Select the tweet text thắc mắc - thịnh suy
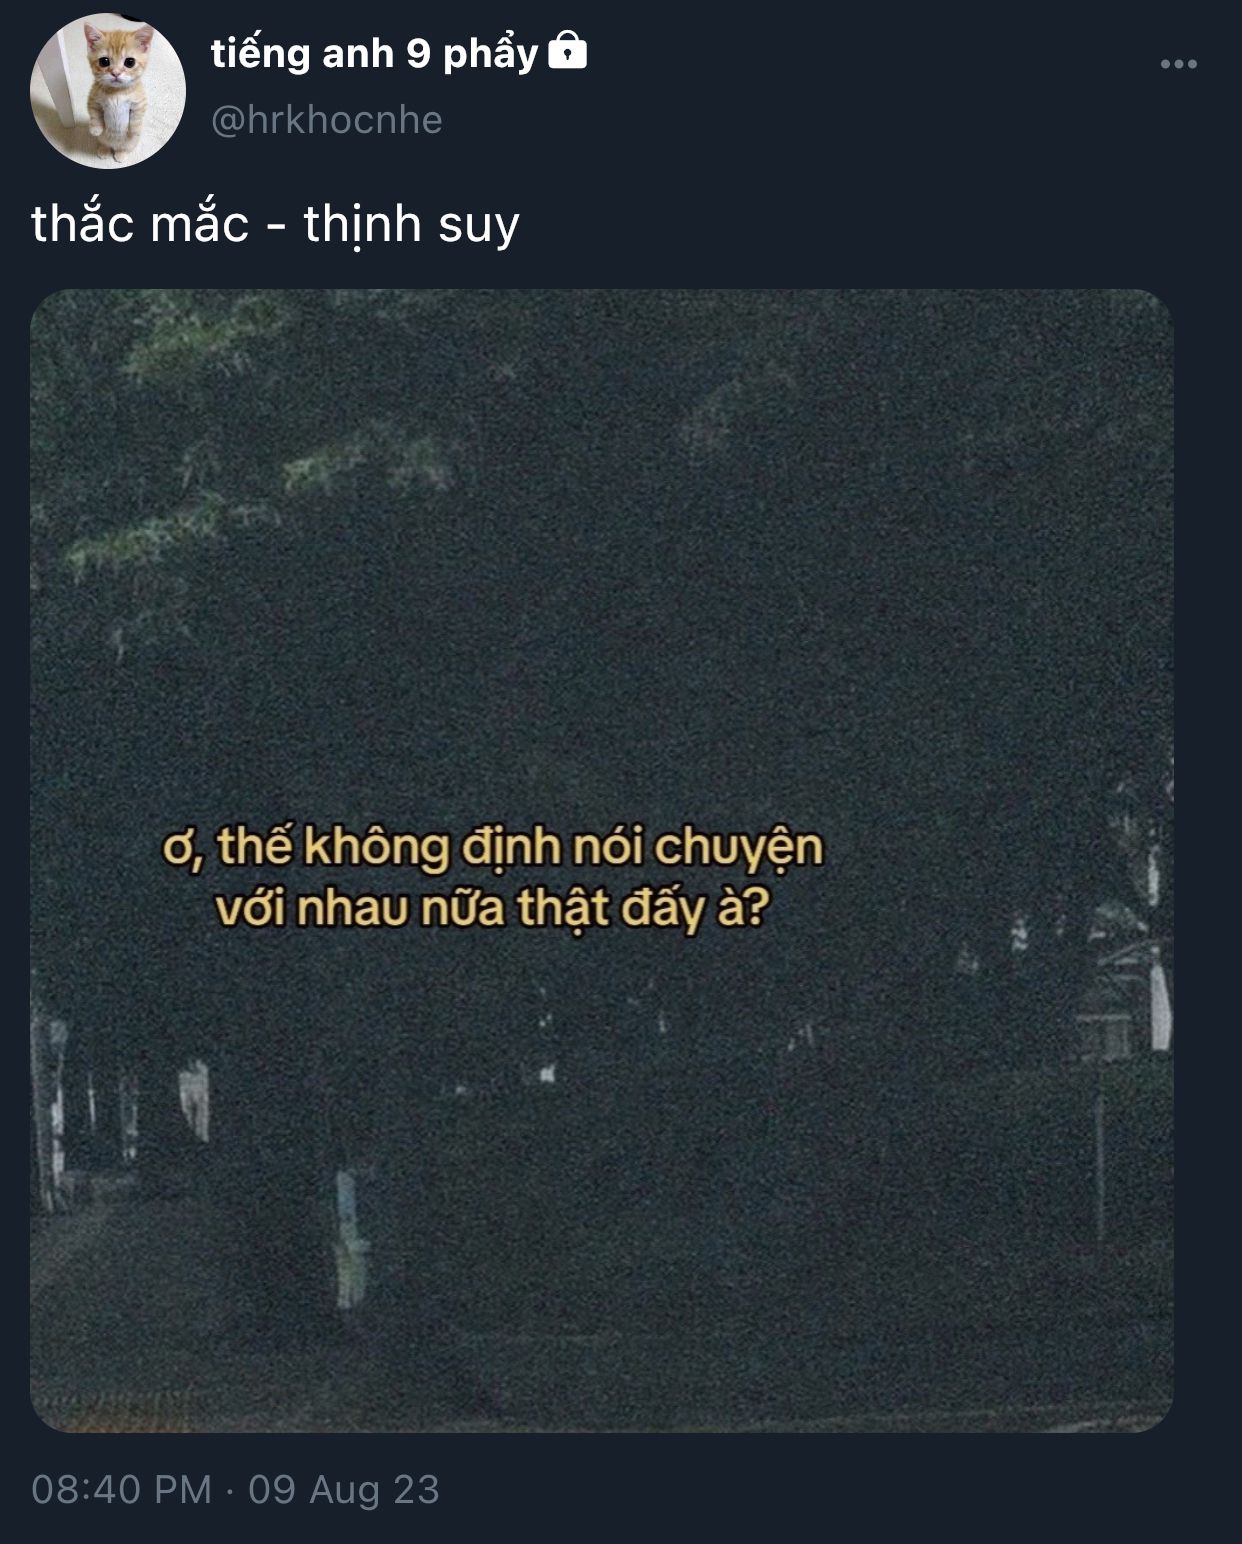 tap(275, 224)
